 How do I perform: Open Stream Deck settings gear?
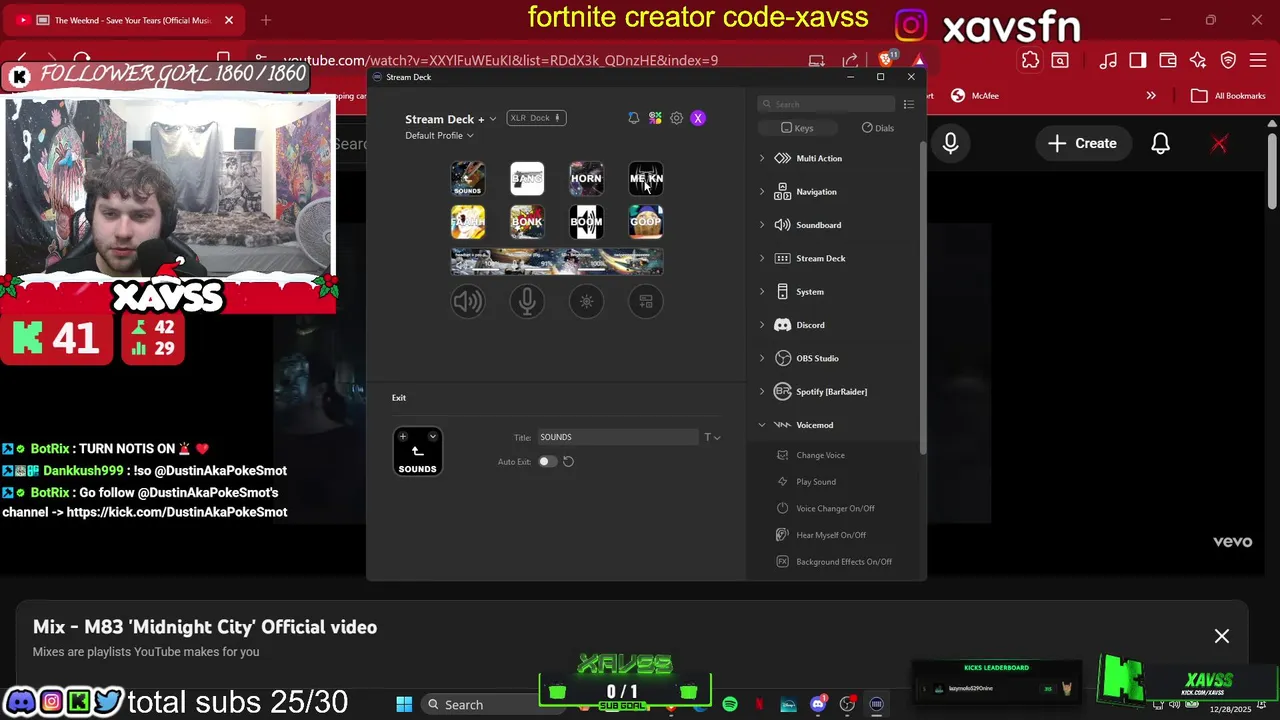tap(677, 118)
